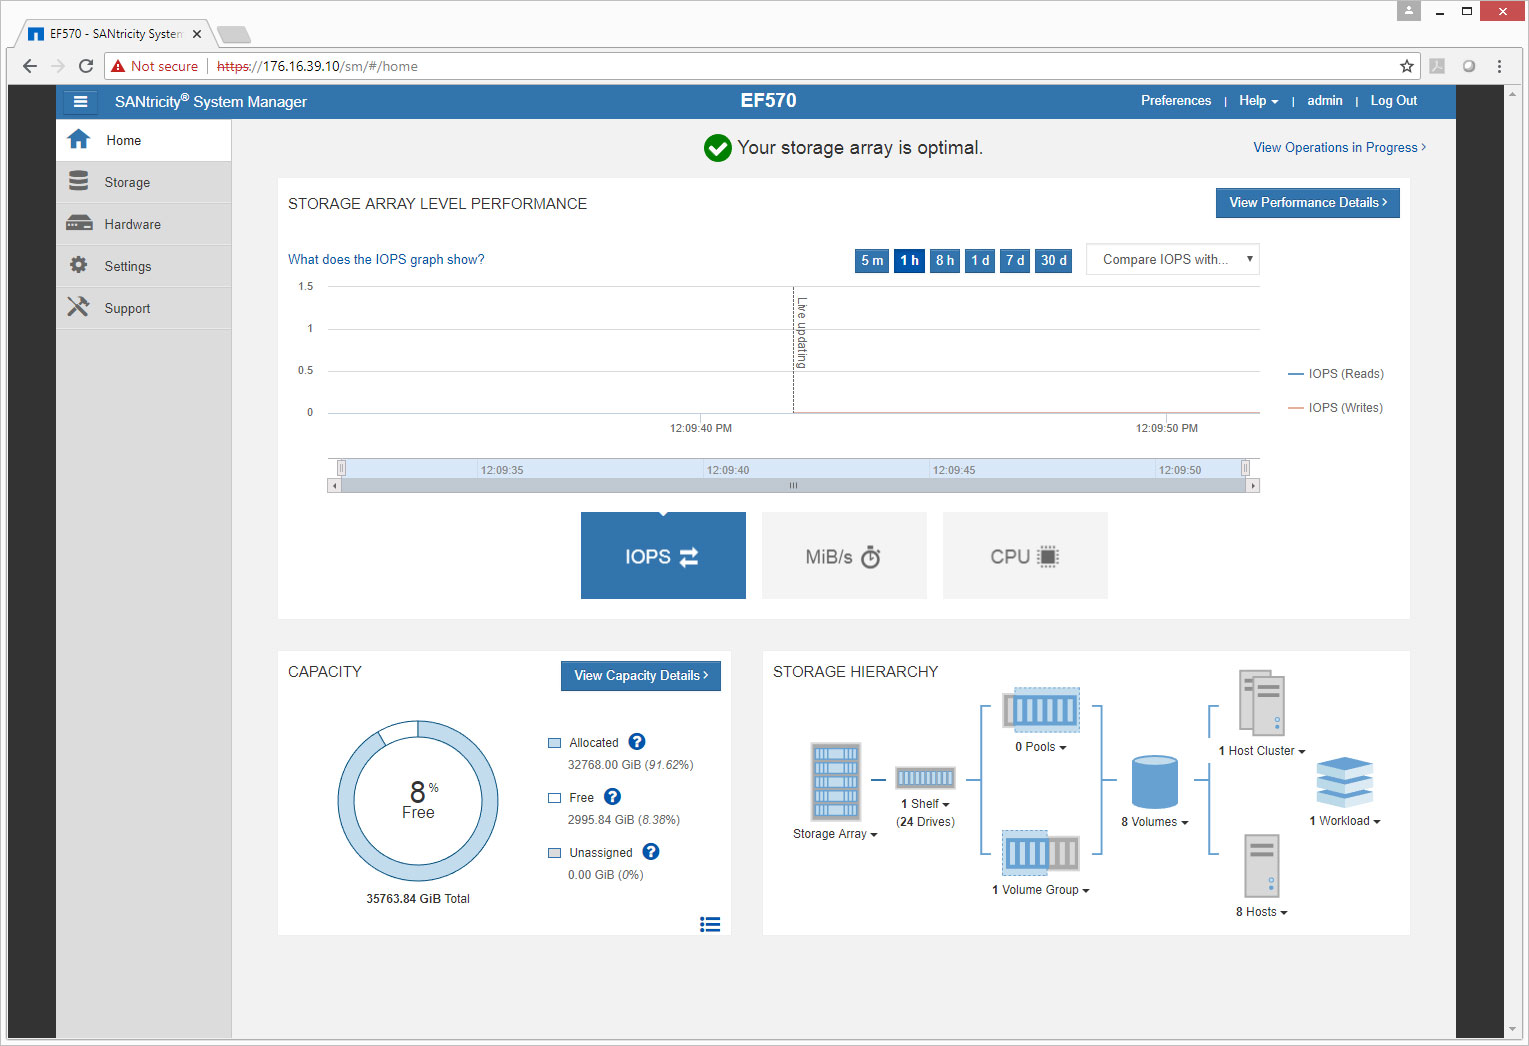Image resolution: width=1529 pixels, height=1046 pixels.
Task: Bookmark page with star icon
Action: (x=1407, y=66)
